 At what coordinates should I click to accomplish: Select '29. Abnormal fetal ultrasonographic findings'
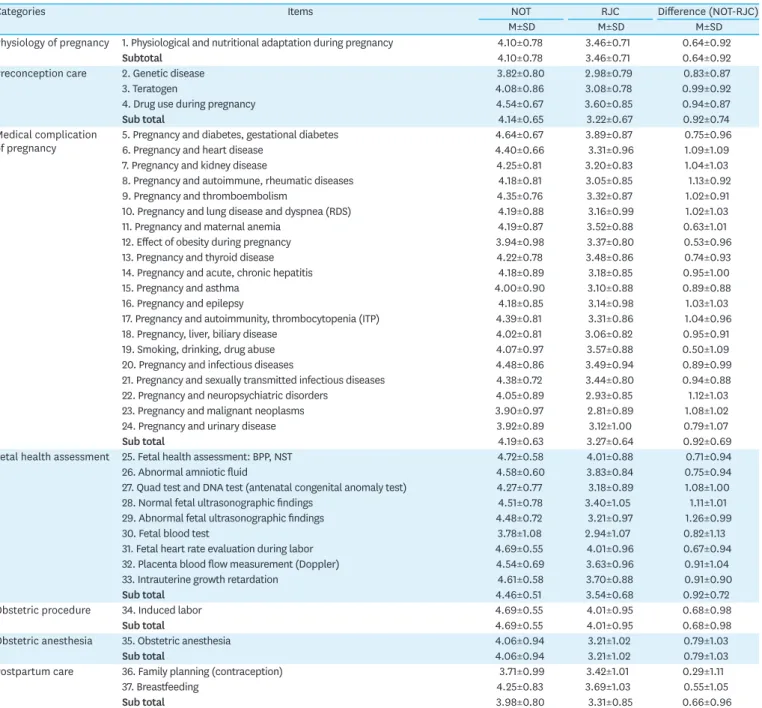coord(223,518)
